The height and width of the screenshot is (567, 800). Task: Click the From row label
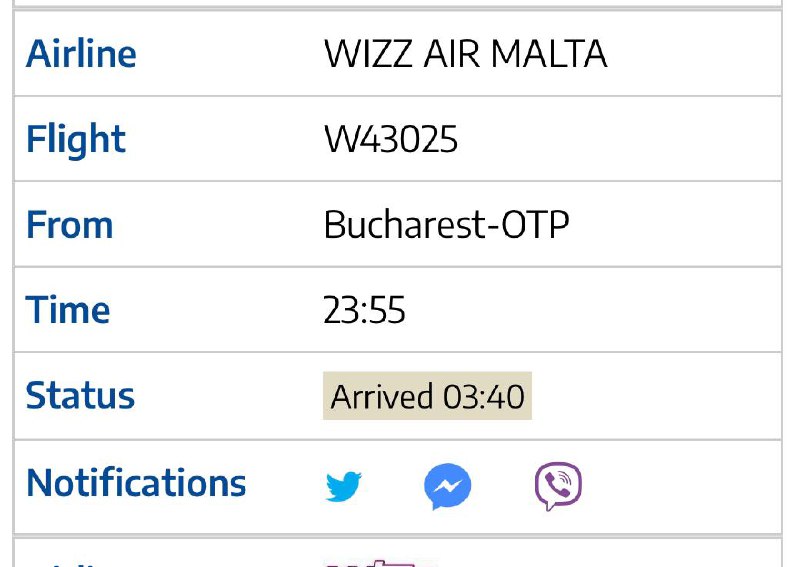(69, 225)
